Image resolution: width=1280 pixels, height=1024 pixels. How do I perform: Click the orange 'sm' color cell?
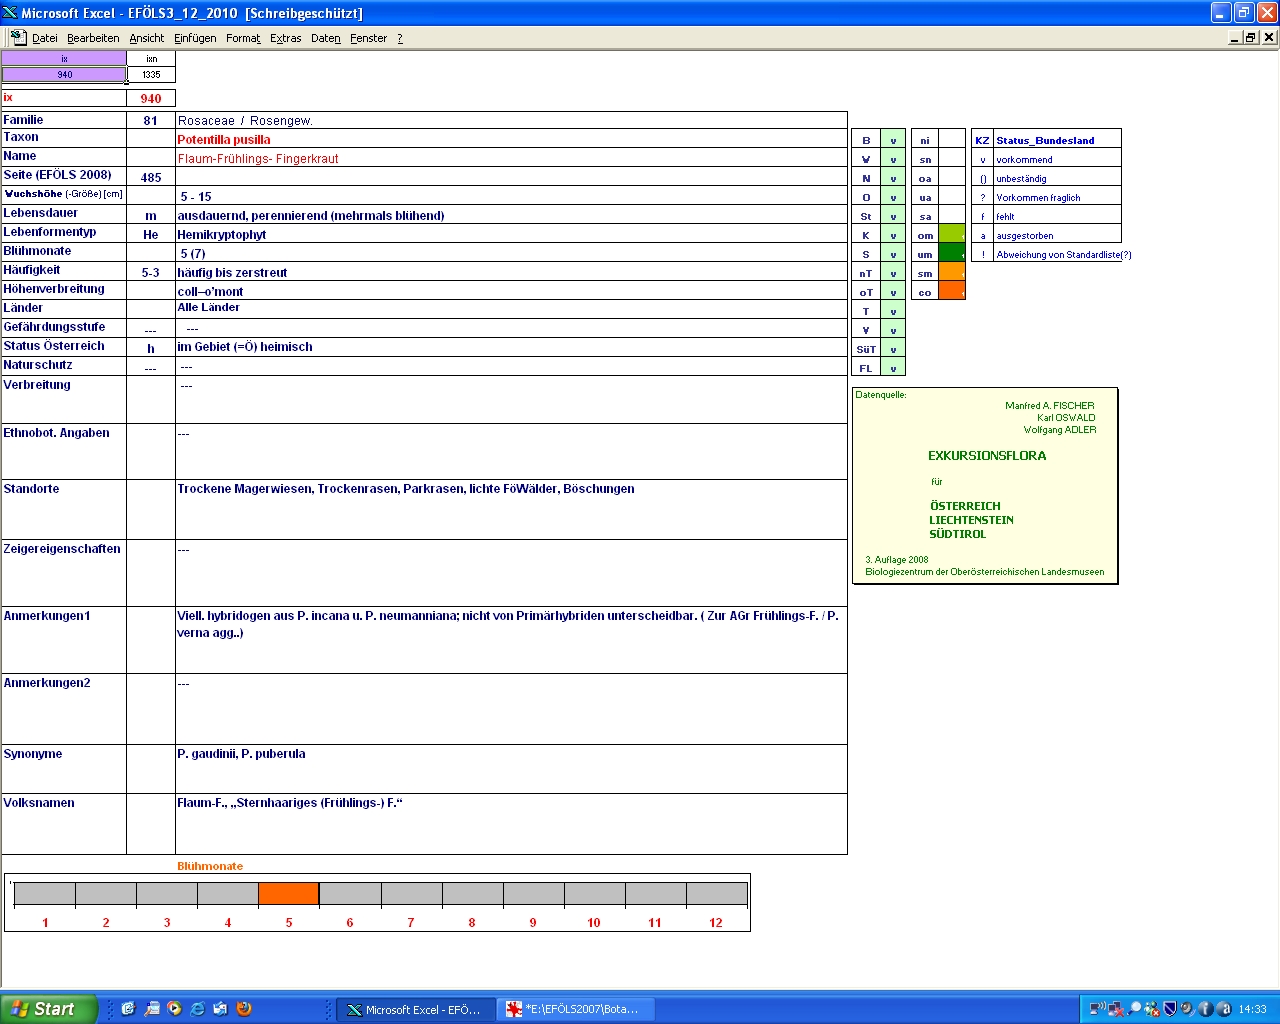click(x=952, y=274)
